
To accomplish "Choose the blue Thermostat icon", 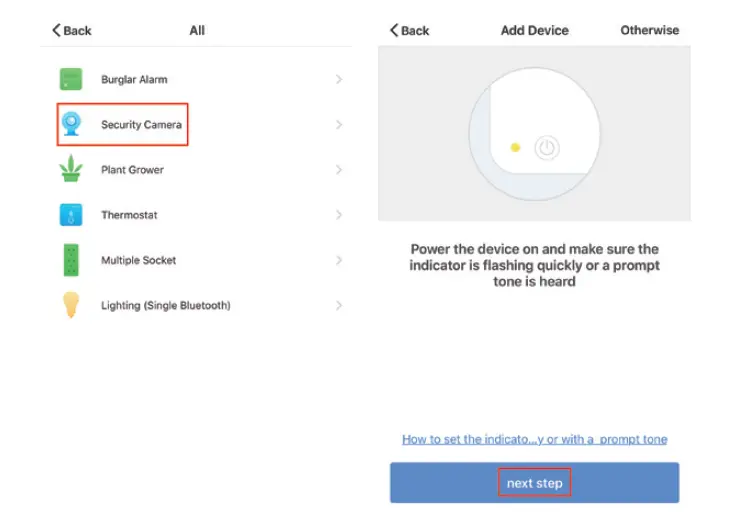I will pyautogui.click(x=71, y=214).
